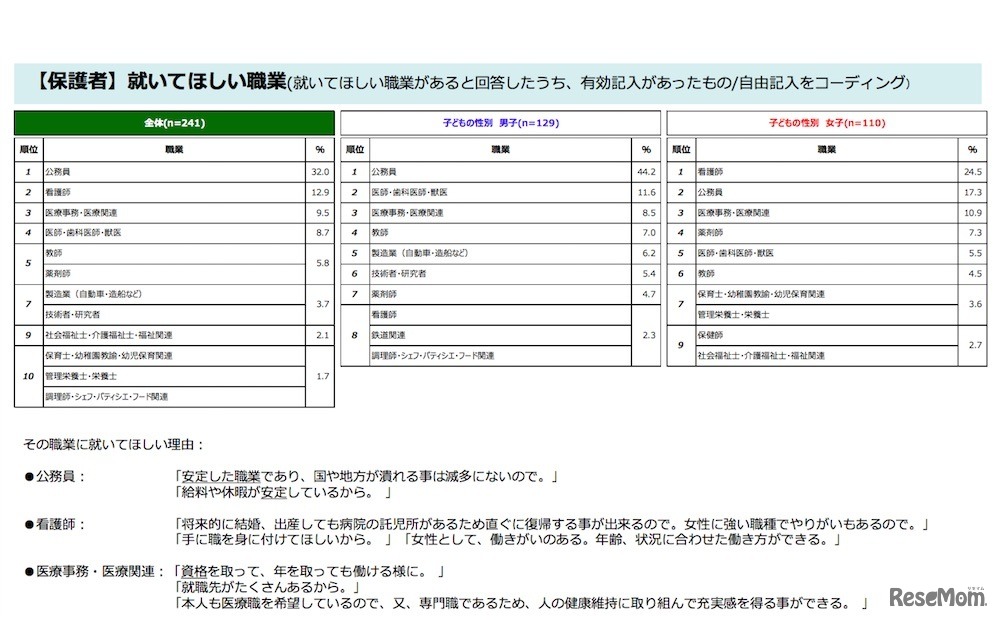Click the 5.5 percentage value
Image resolution: width=1000 pixels, height=620 pixels.
point(973,253)
